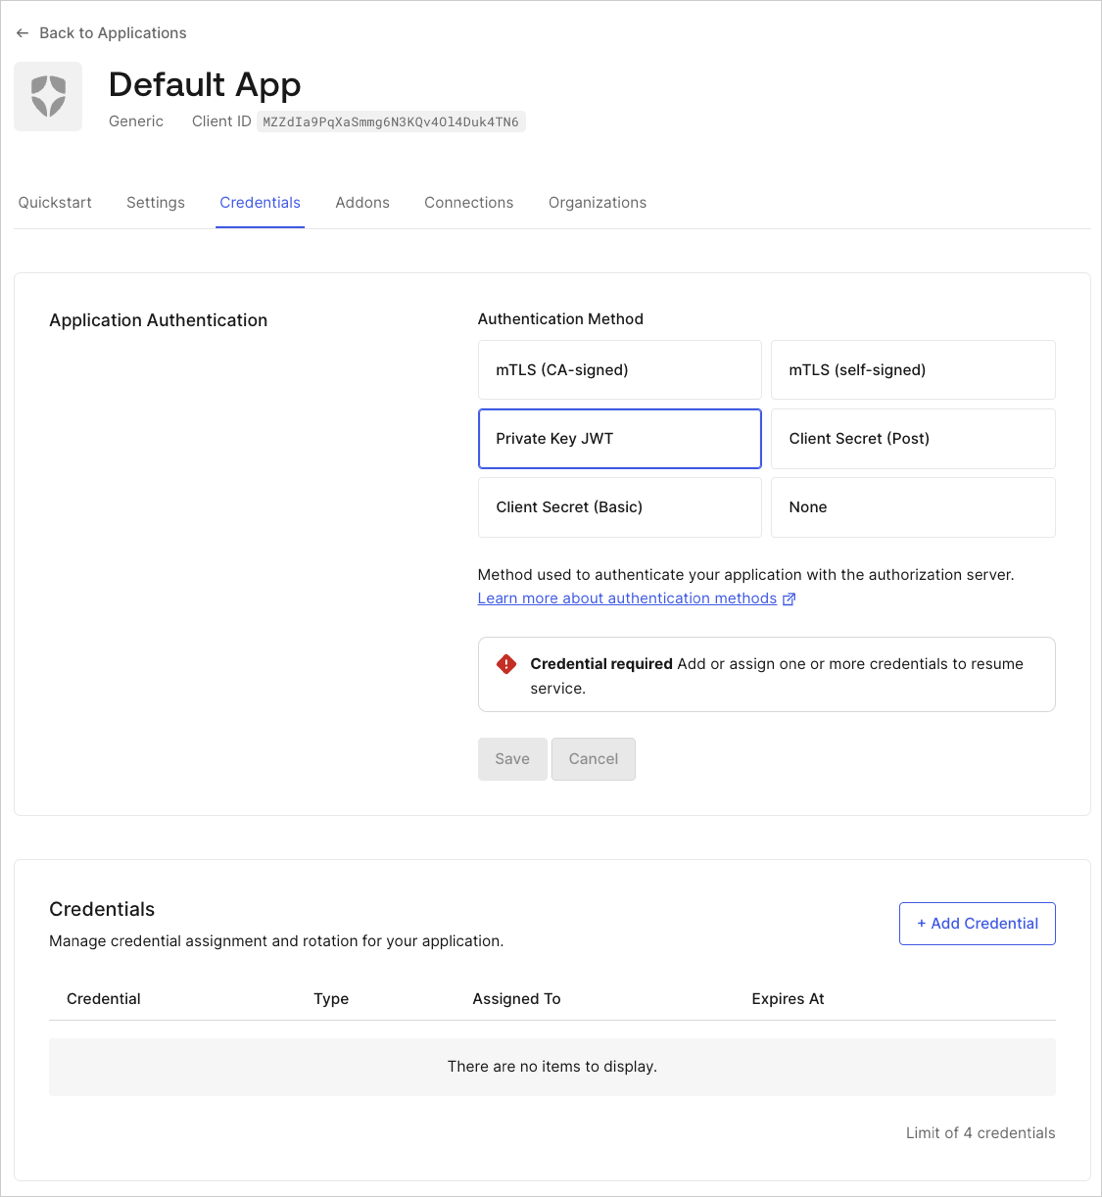
Task: Switch to the Quickstart tab
Action: click(55, 202)
